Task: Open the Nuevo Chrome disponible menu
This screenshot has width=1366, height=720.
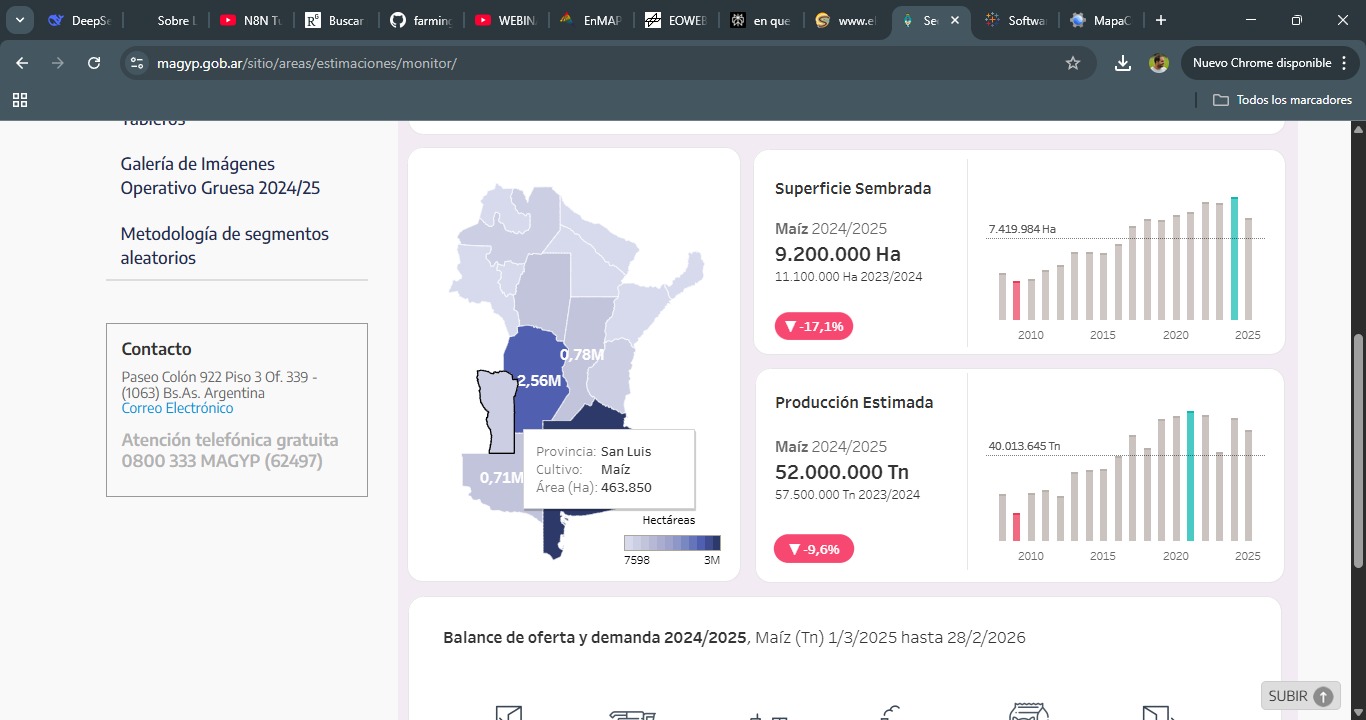Action: pyautogui.click(x=1270, y=63)
